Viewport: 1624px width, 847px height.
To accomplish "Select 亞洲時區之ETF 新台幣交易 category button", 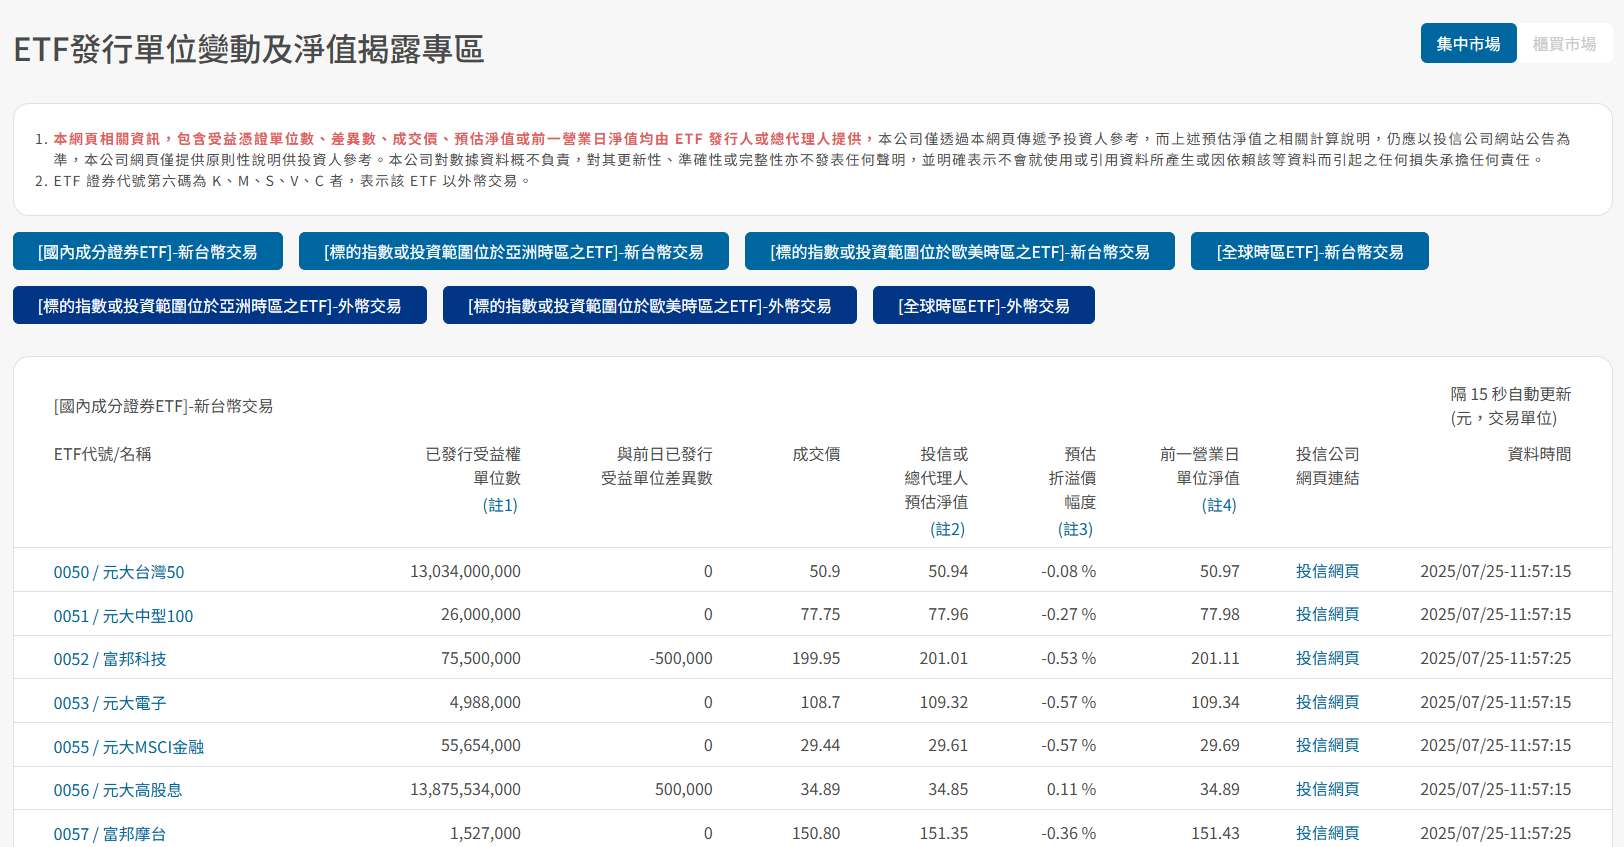I will pyautogui.click(x=514, y=251).
